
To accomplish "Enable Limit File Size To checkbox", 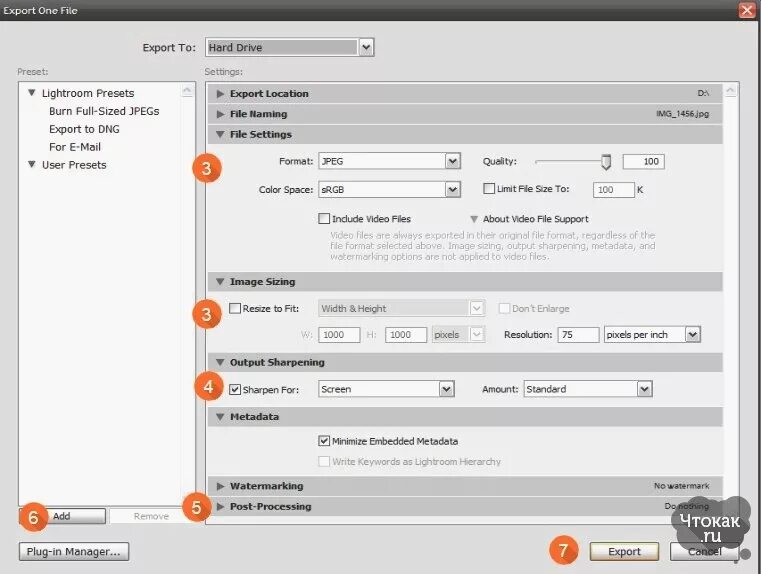I will pyautogui.click(x=489, y=188).
